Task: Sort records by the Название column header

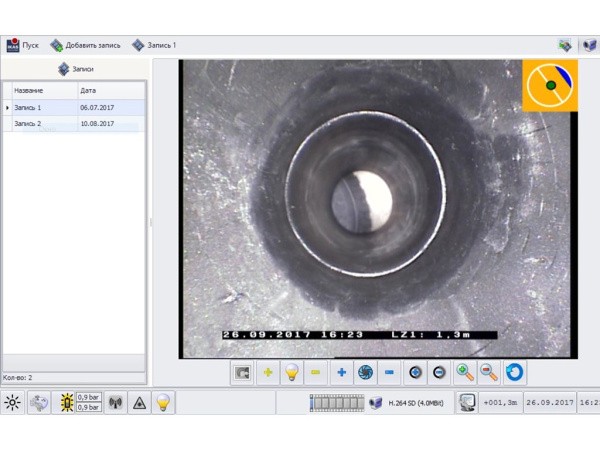Action: click(40, 90)
